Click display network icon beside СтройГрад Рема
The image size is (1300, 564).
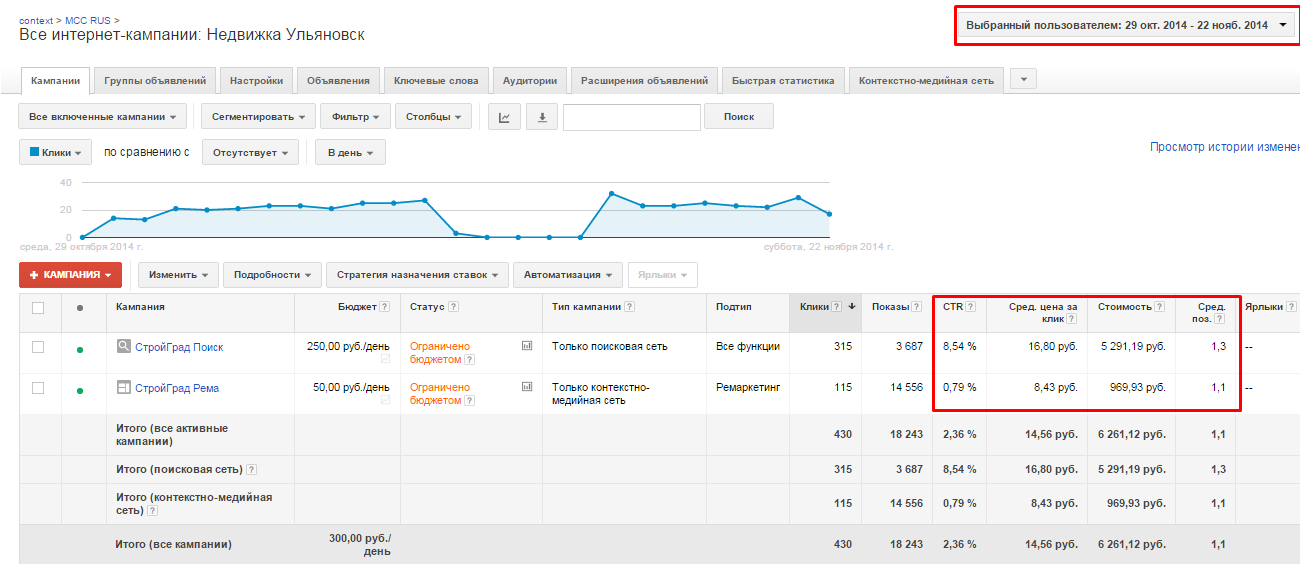point(124,387)
